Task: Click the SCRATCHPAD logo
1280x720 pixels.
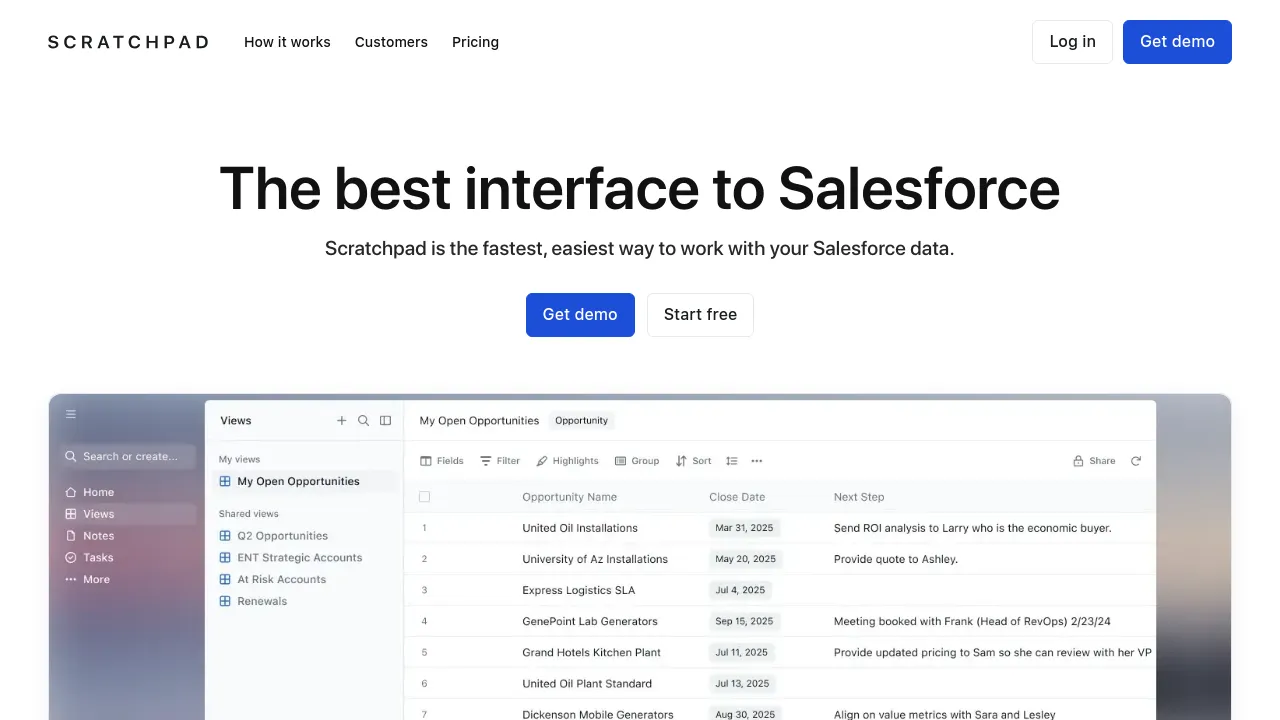Action: coord(128,42)
